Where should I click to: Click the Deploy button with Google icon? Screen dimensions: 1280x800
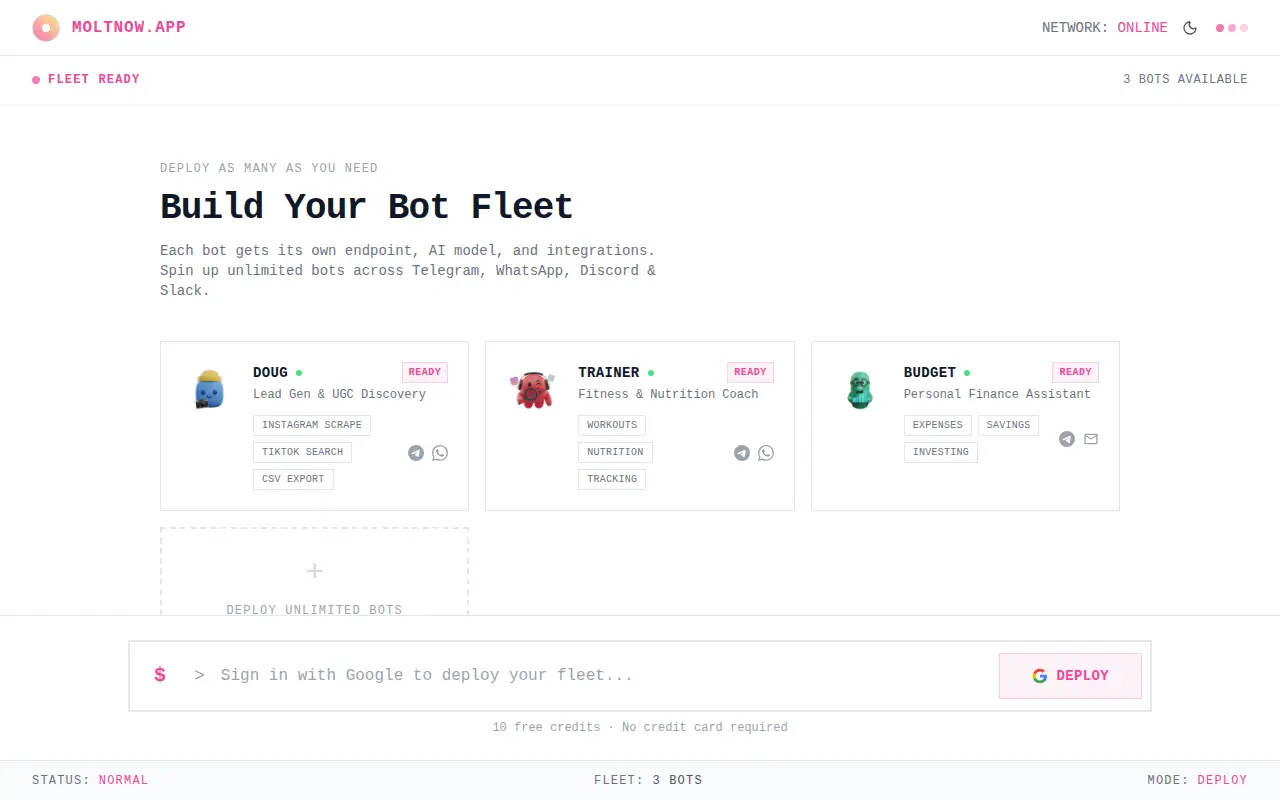click(1070, 676)
